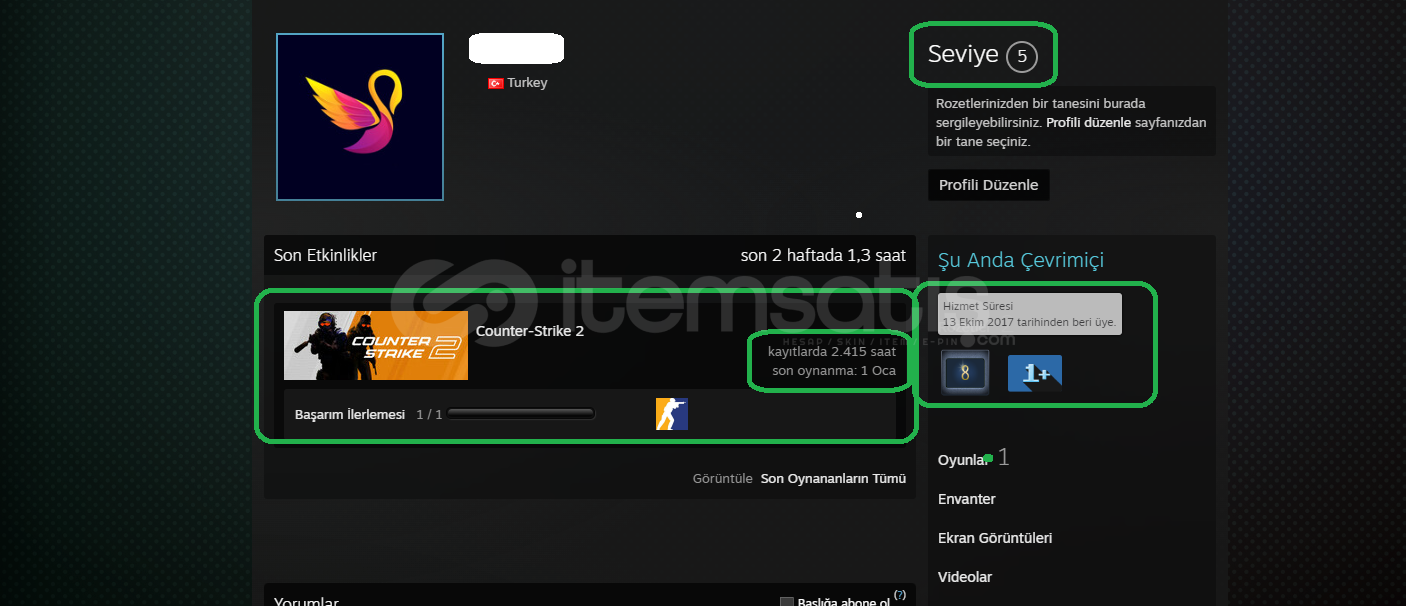
Task: Click the Başarım İlerlemesi progress bar
Action: [521, 414]
